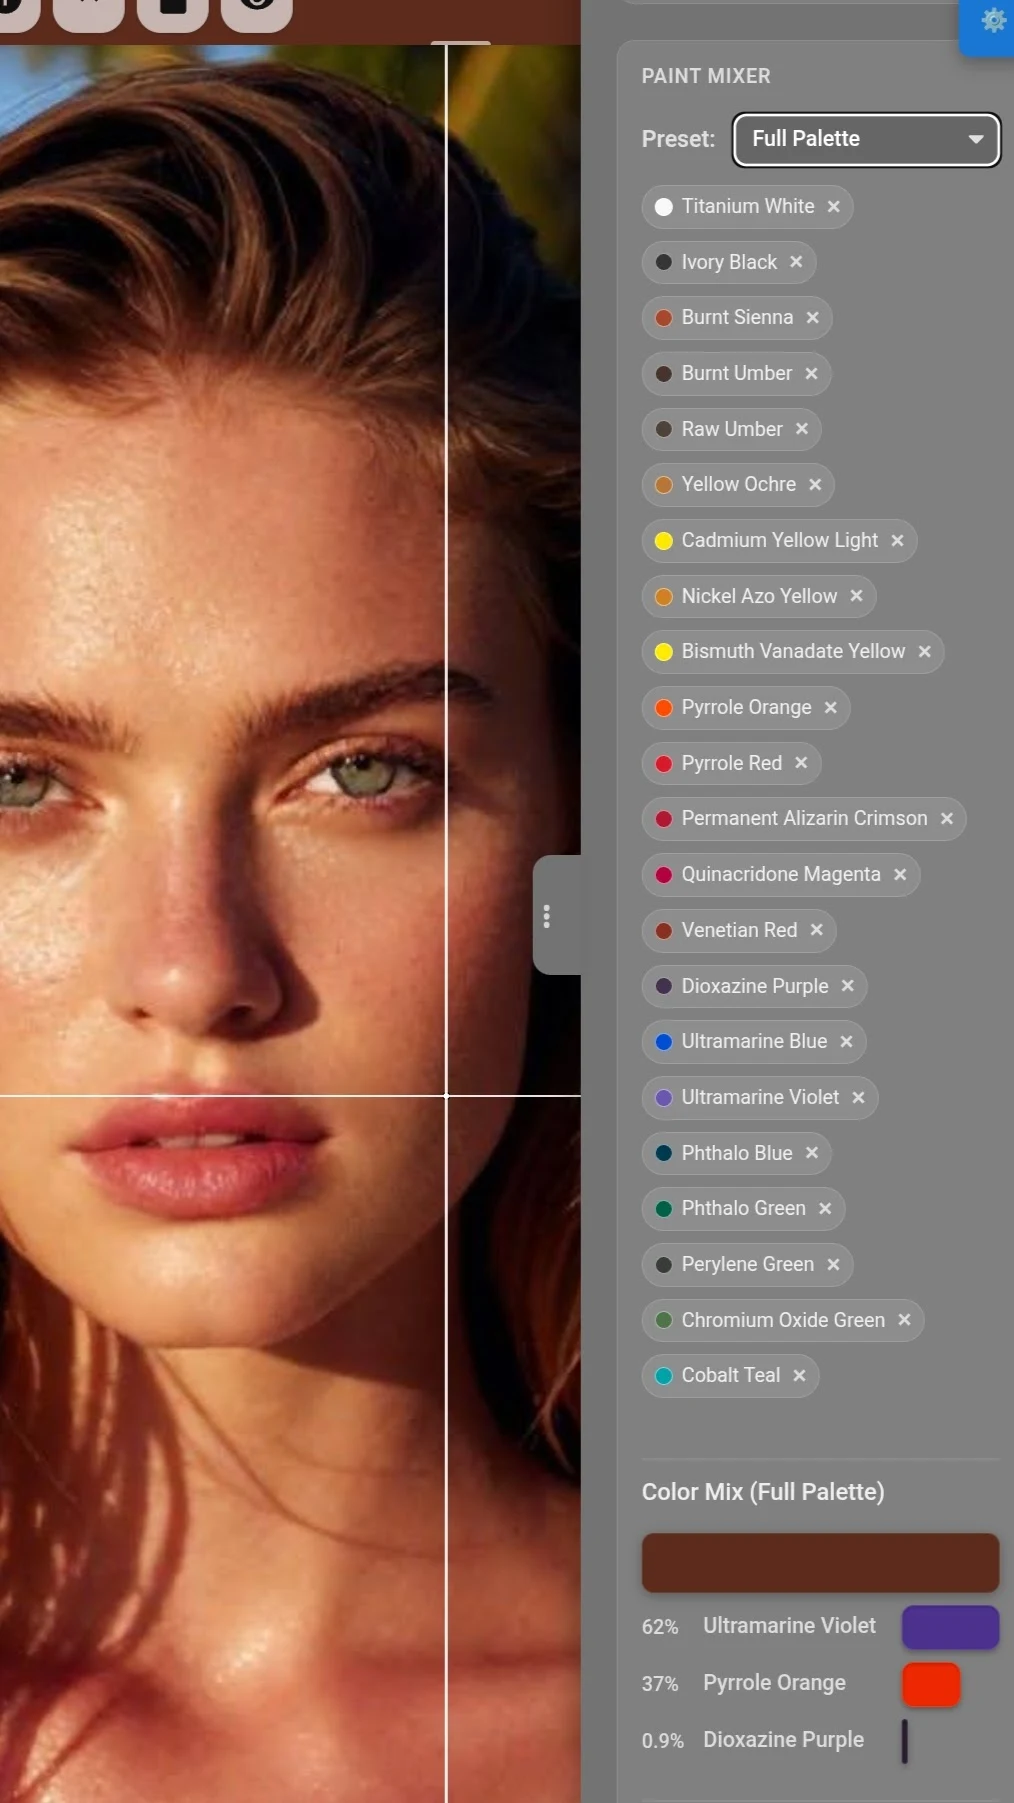This screenshot has height=1803, width=1014.
Task: Remove Burnt Umber with its × icon
Action: click(x=812, y=373)
